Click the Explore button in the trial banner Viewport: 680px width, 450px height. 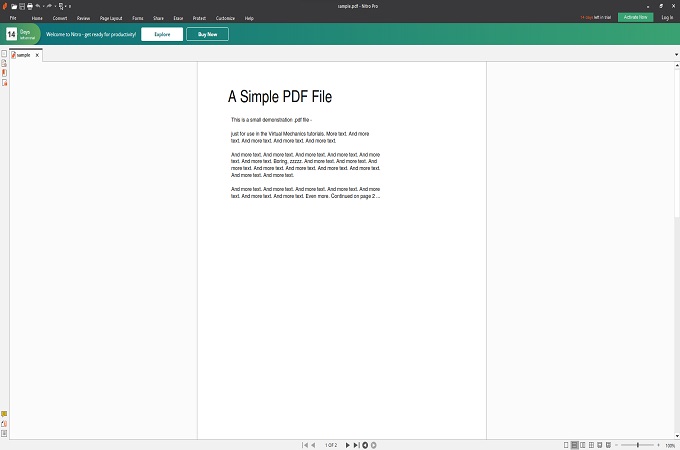click(x=162, y=34)
